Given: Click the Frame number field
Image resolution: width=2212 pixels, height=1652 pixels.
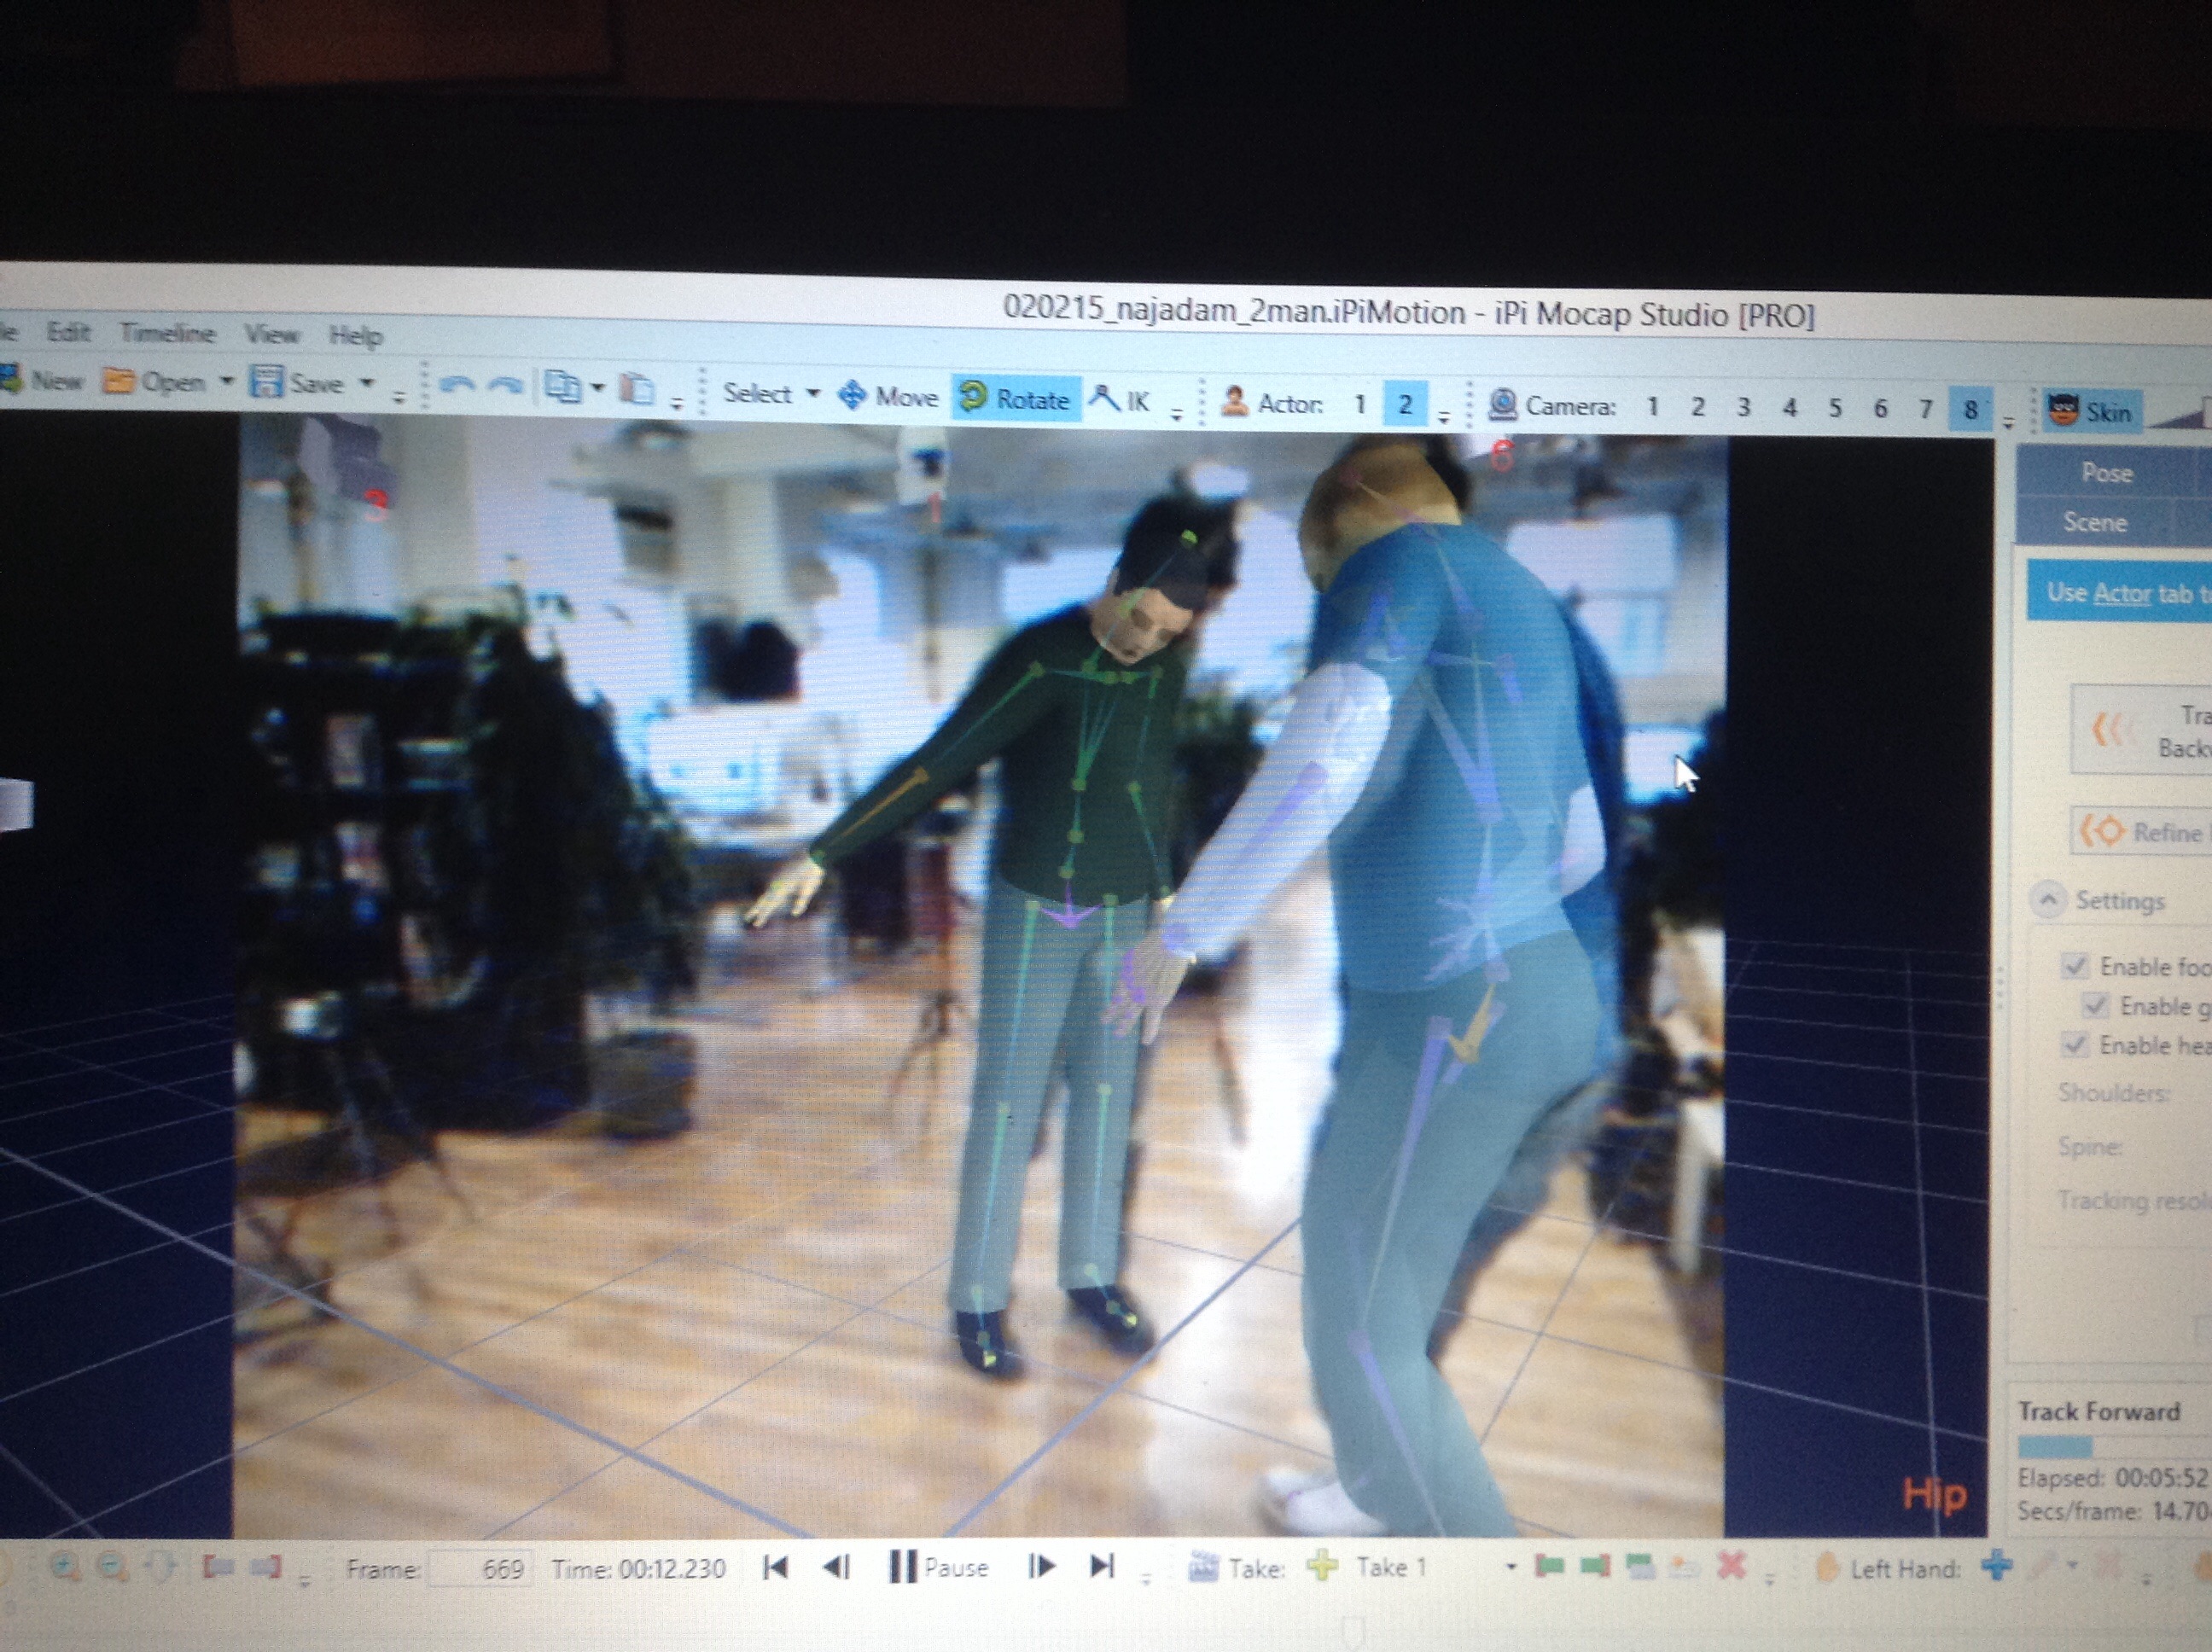Looking at the screenshot, I should click(479, 1568).
